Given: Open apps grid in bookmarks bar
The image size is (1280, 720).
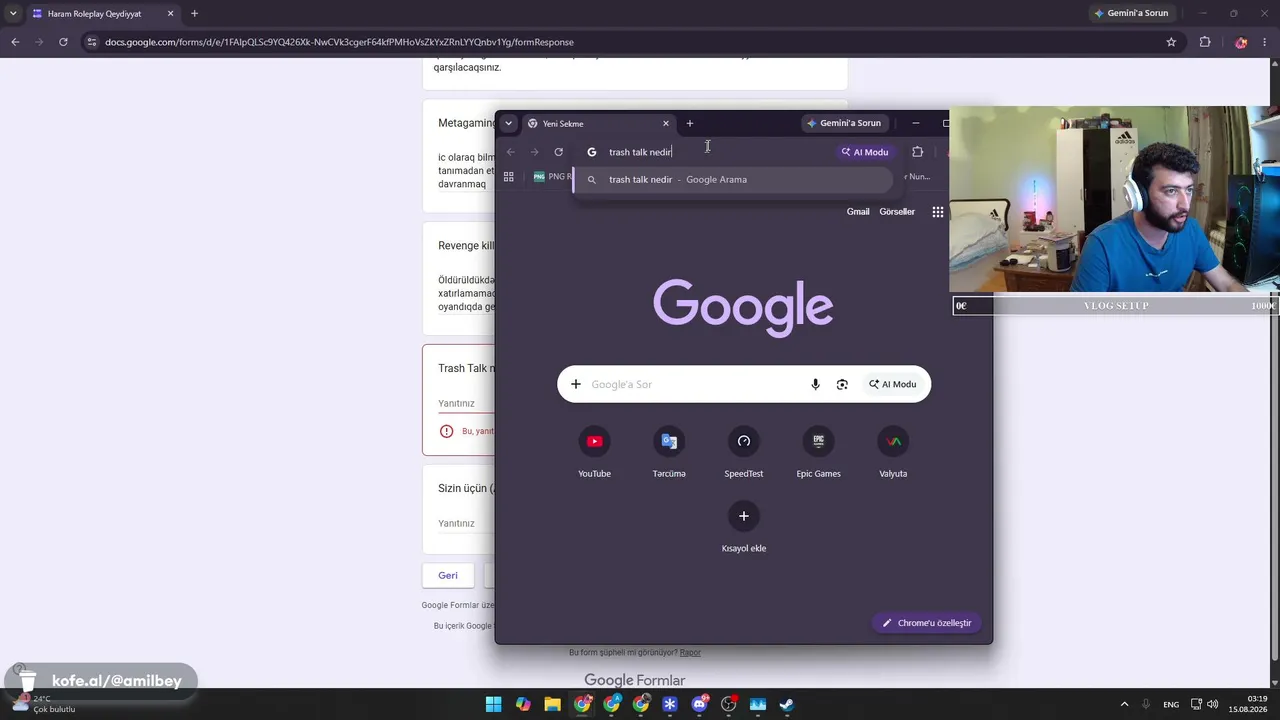Looking at the screenshot, I should coord(508,177).
